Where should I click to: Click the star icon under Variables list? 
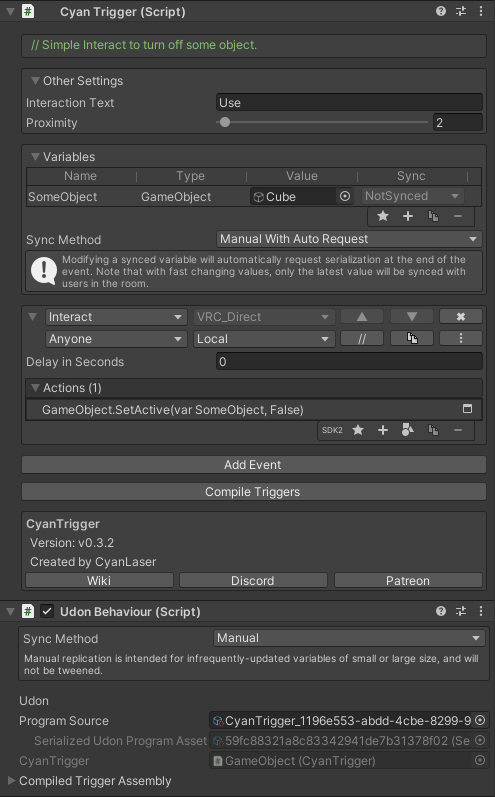tap(383, 216)
